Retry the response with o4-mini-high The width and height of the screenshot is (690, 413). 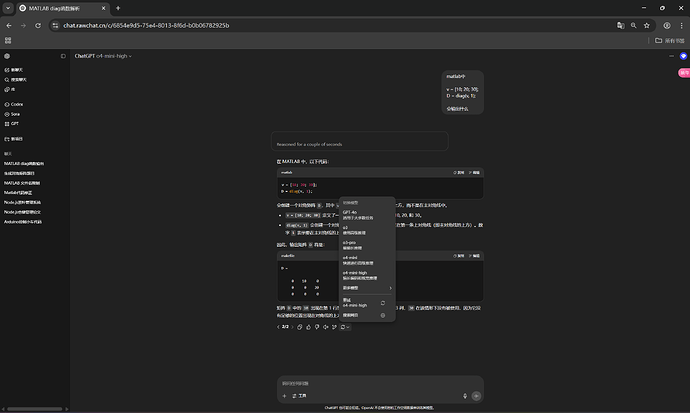(367, 303)
